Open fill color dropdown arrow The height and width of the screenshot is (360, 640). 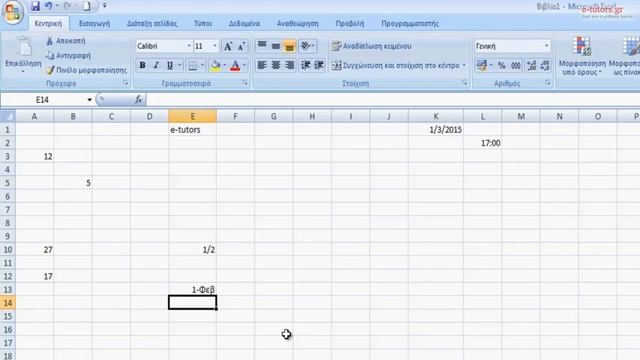224,65
